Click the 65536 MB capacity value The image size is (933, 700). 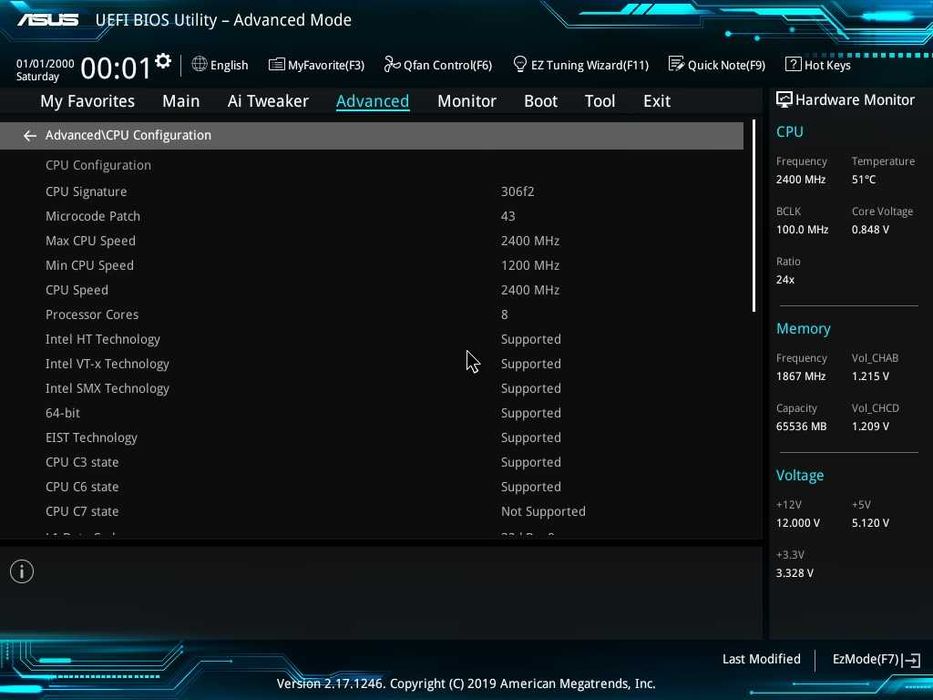pyautogui.click(x=801, y=426)
